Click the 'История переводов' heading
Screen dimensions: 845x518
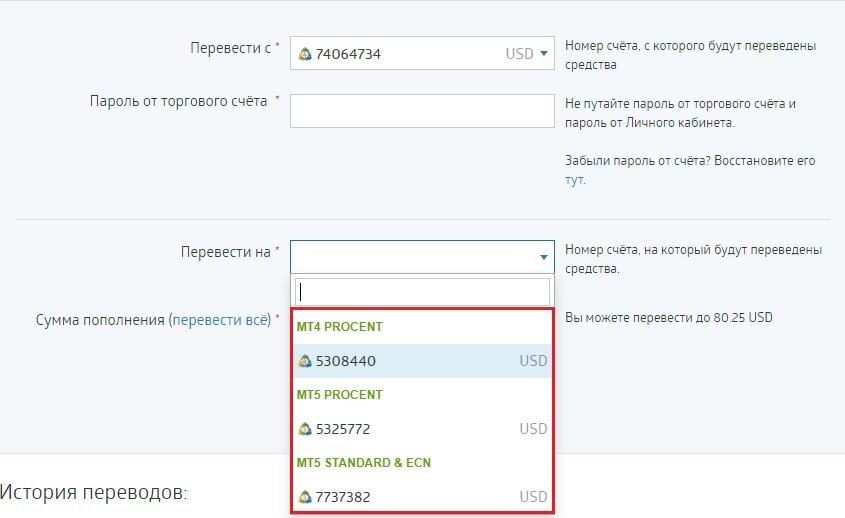(93, 492)
